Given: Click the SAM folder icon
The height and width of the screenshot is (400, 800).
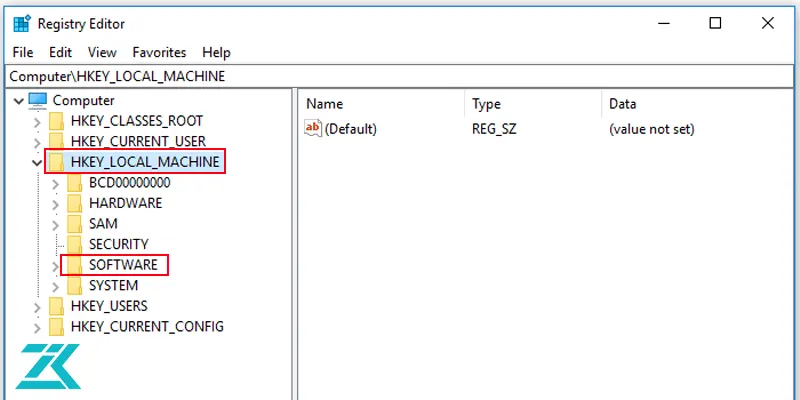Looking at the screenshot, I should tap(74, 224).
